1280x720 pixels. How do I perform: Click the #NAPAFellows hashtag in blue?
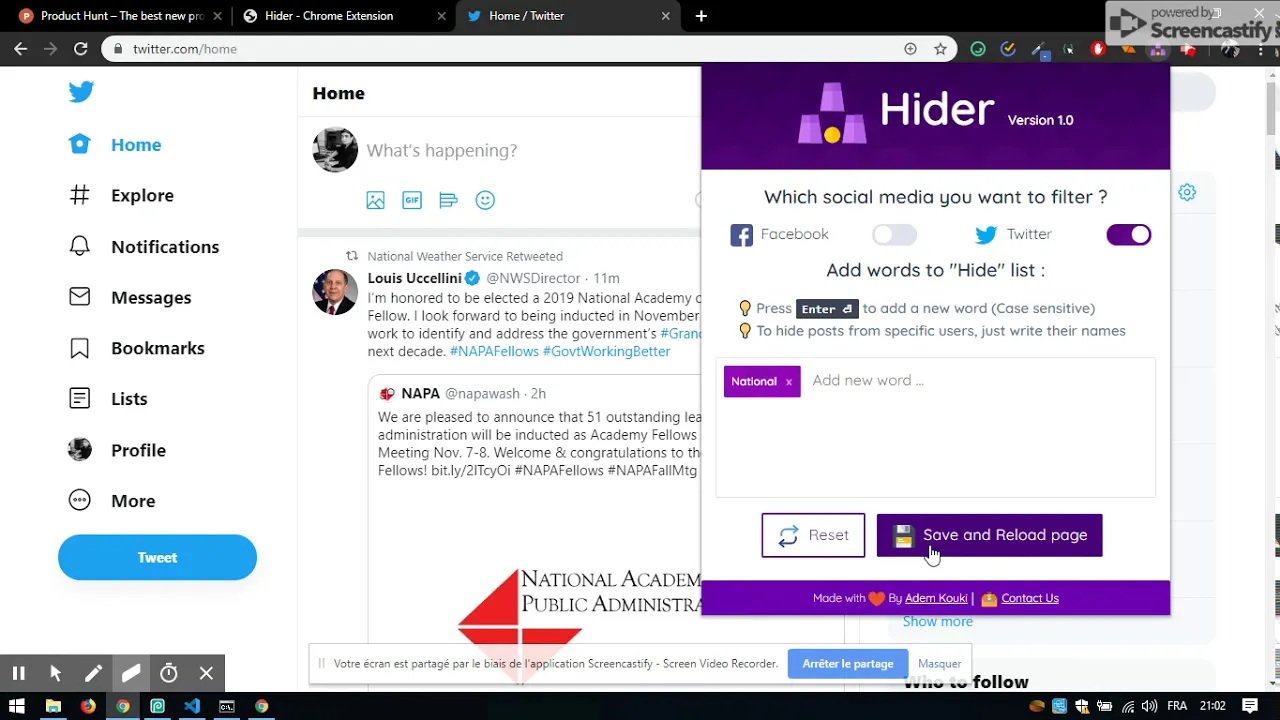coord(494,352)
